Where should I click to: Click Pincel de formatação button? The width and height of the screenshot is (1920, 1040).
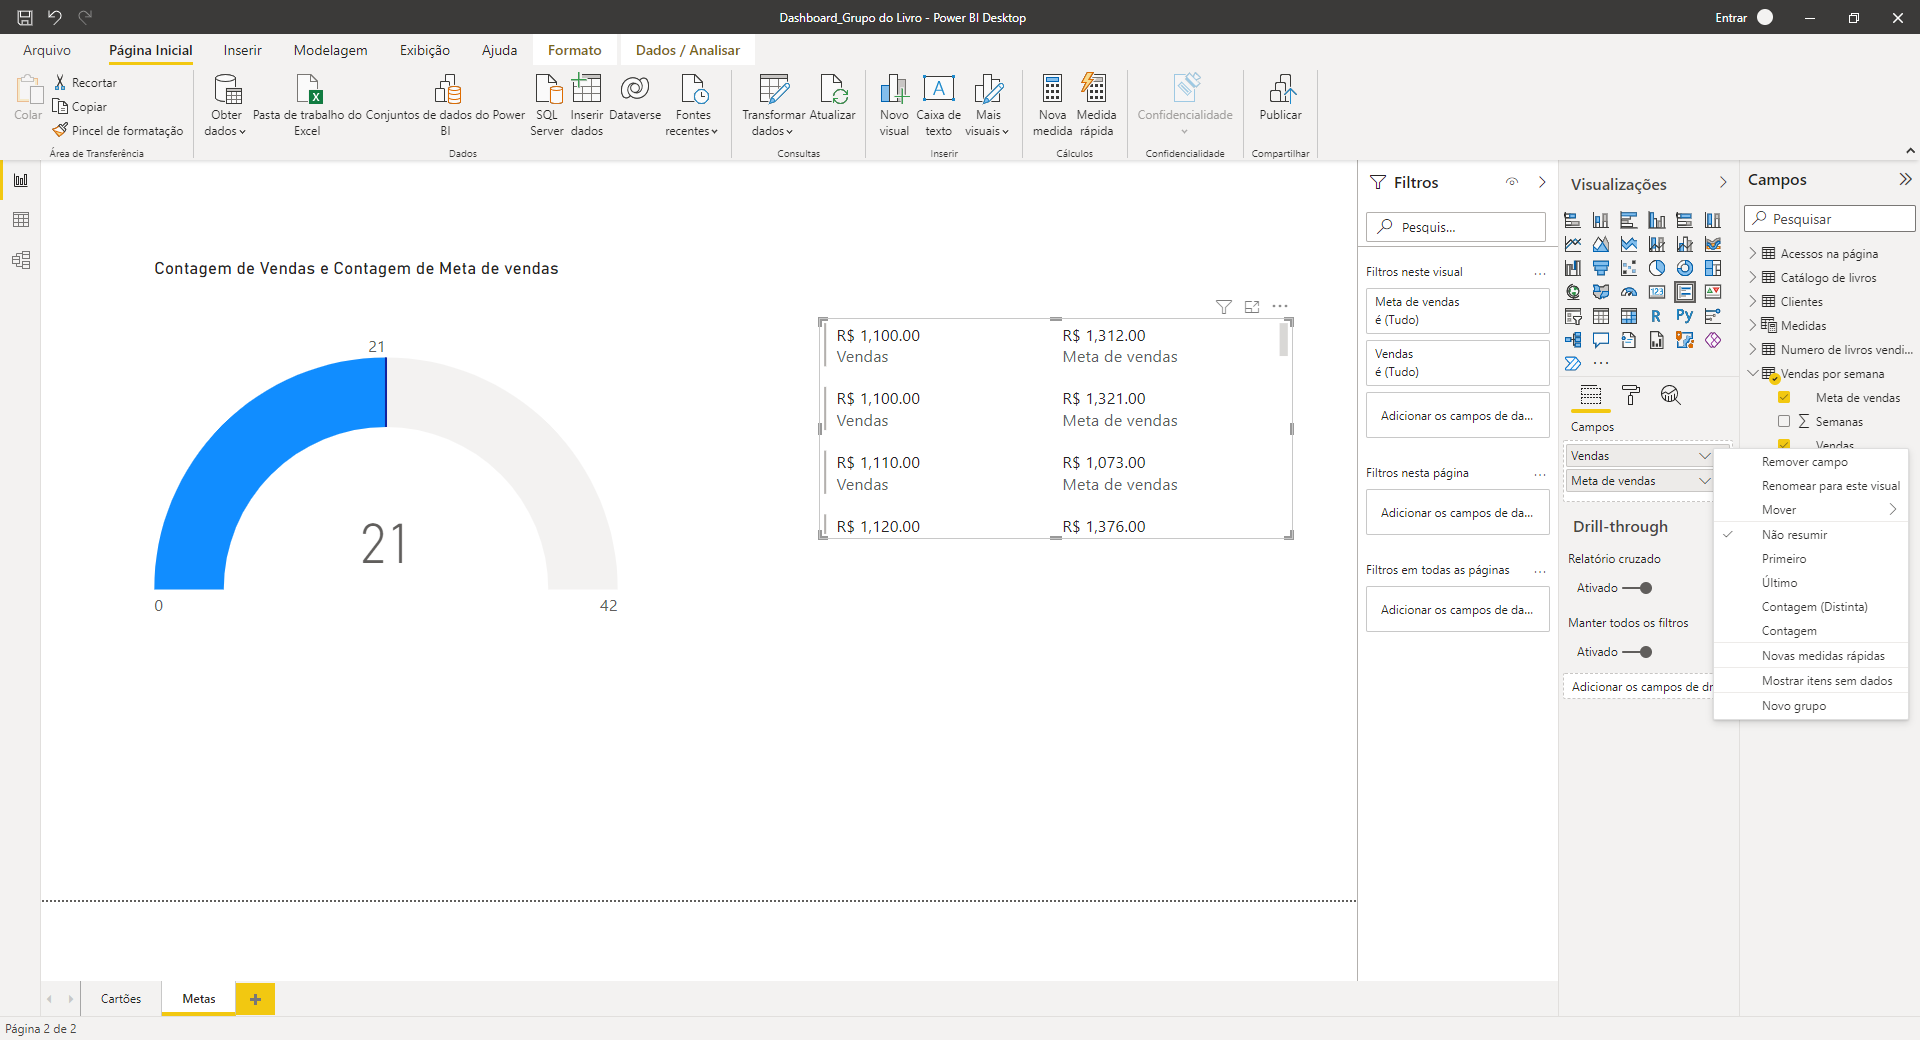click(x=118, y=131)
